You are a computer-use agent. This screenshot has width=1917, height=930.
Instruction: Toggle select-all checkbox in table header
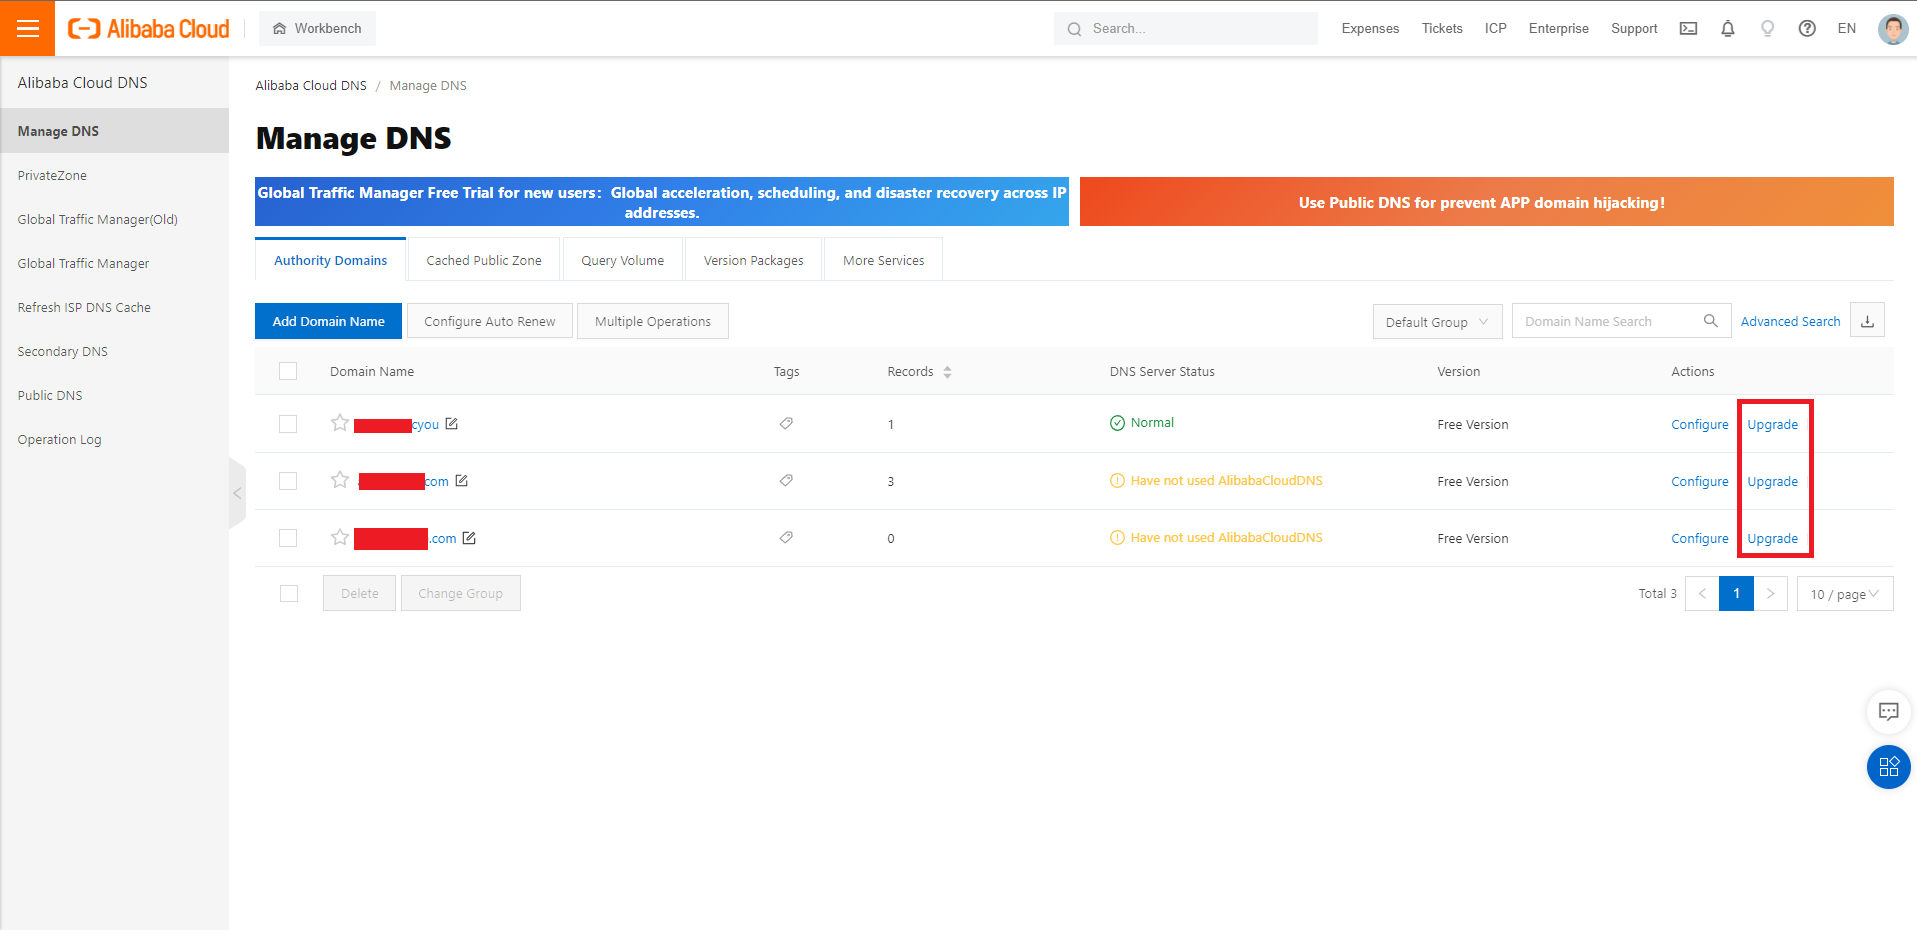288,371
